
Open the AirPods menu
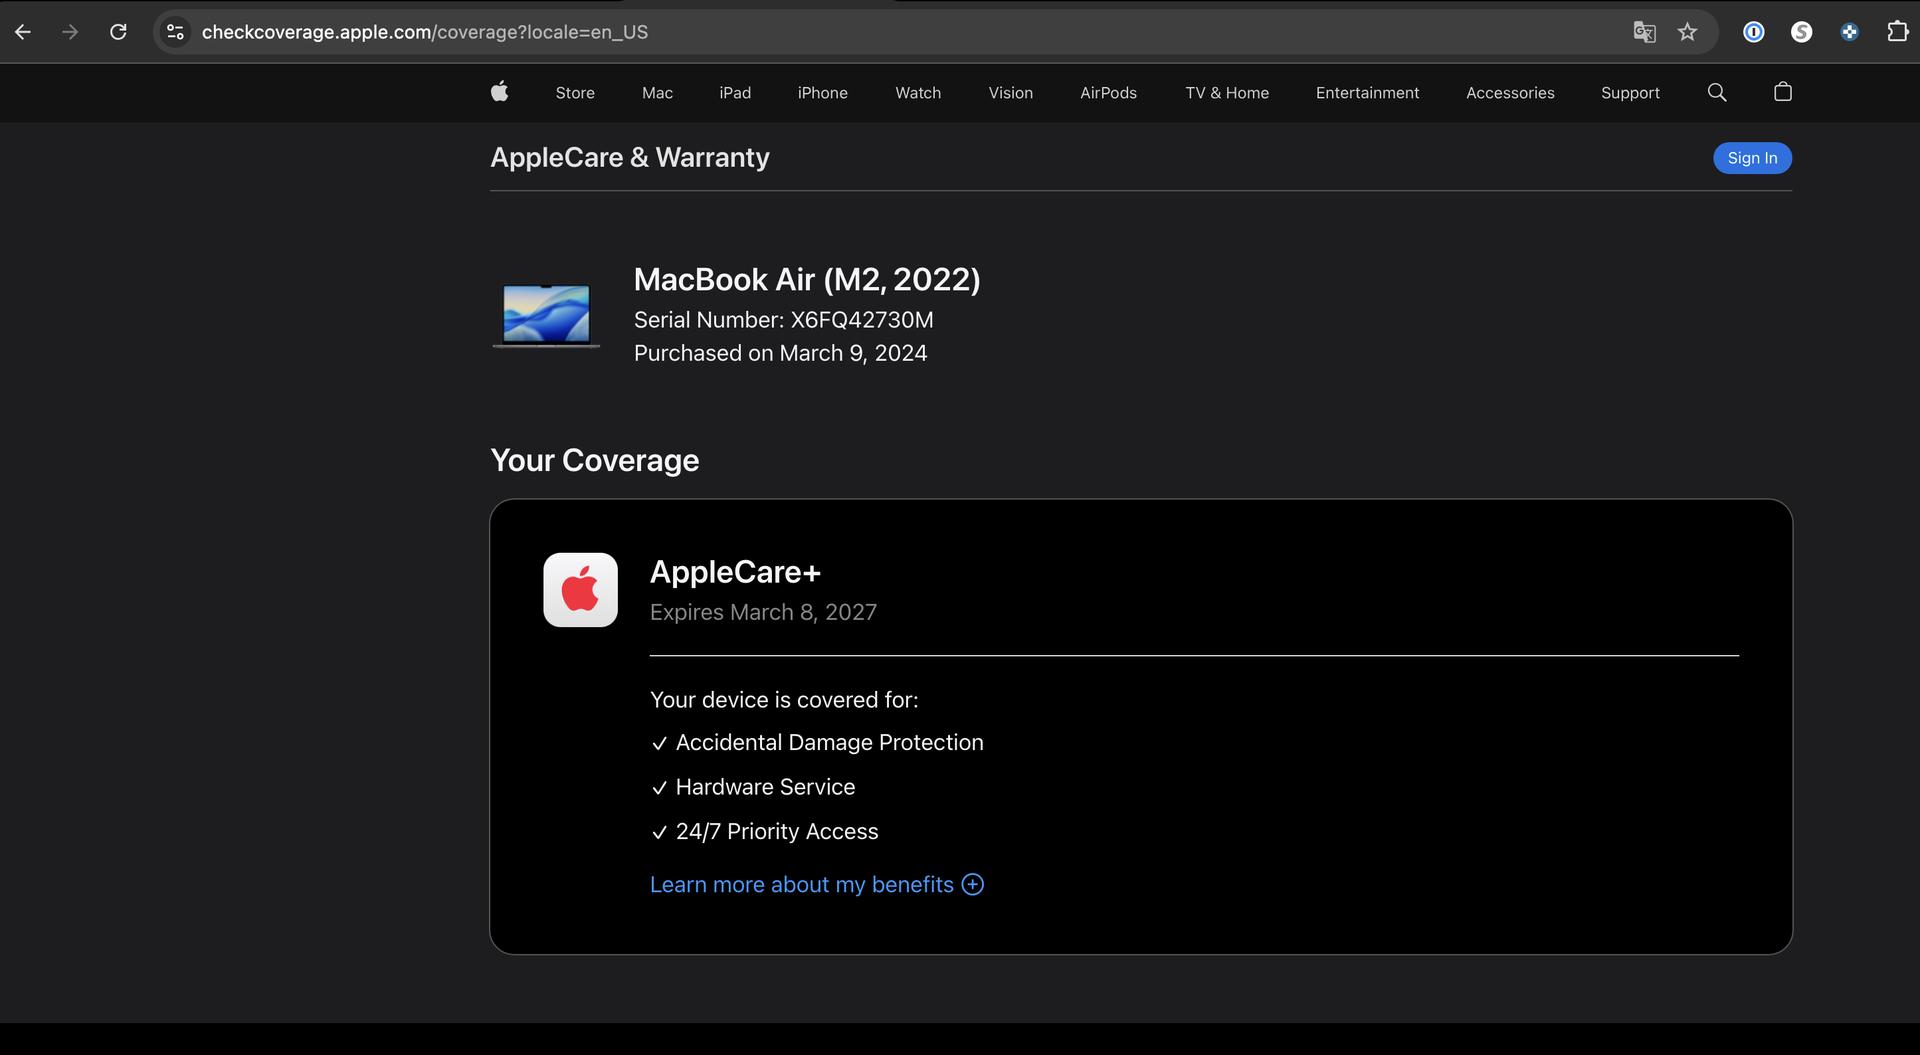(1108, 93)
